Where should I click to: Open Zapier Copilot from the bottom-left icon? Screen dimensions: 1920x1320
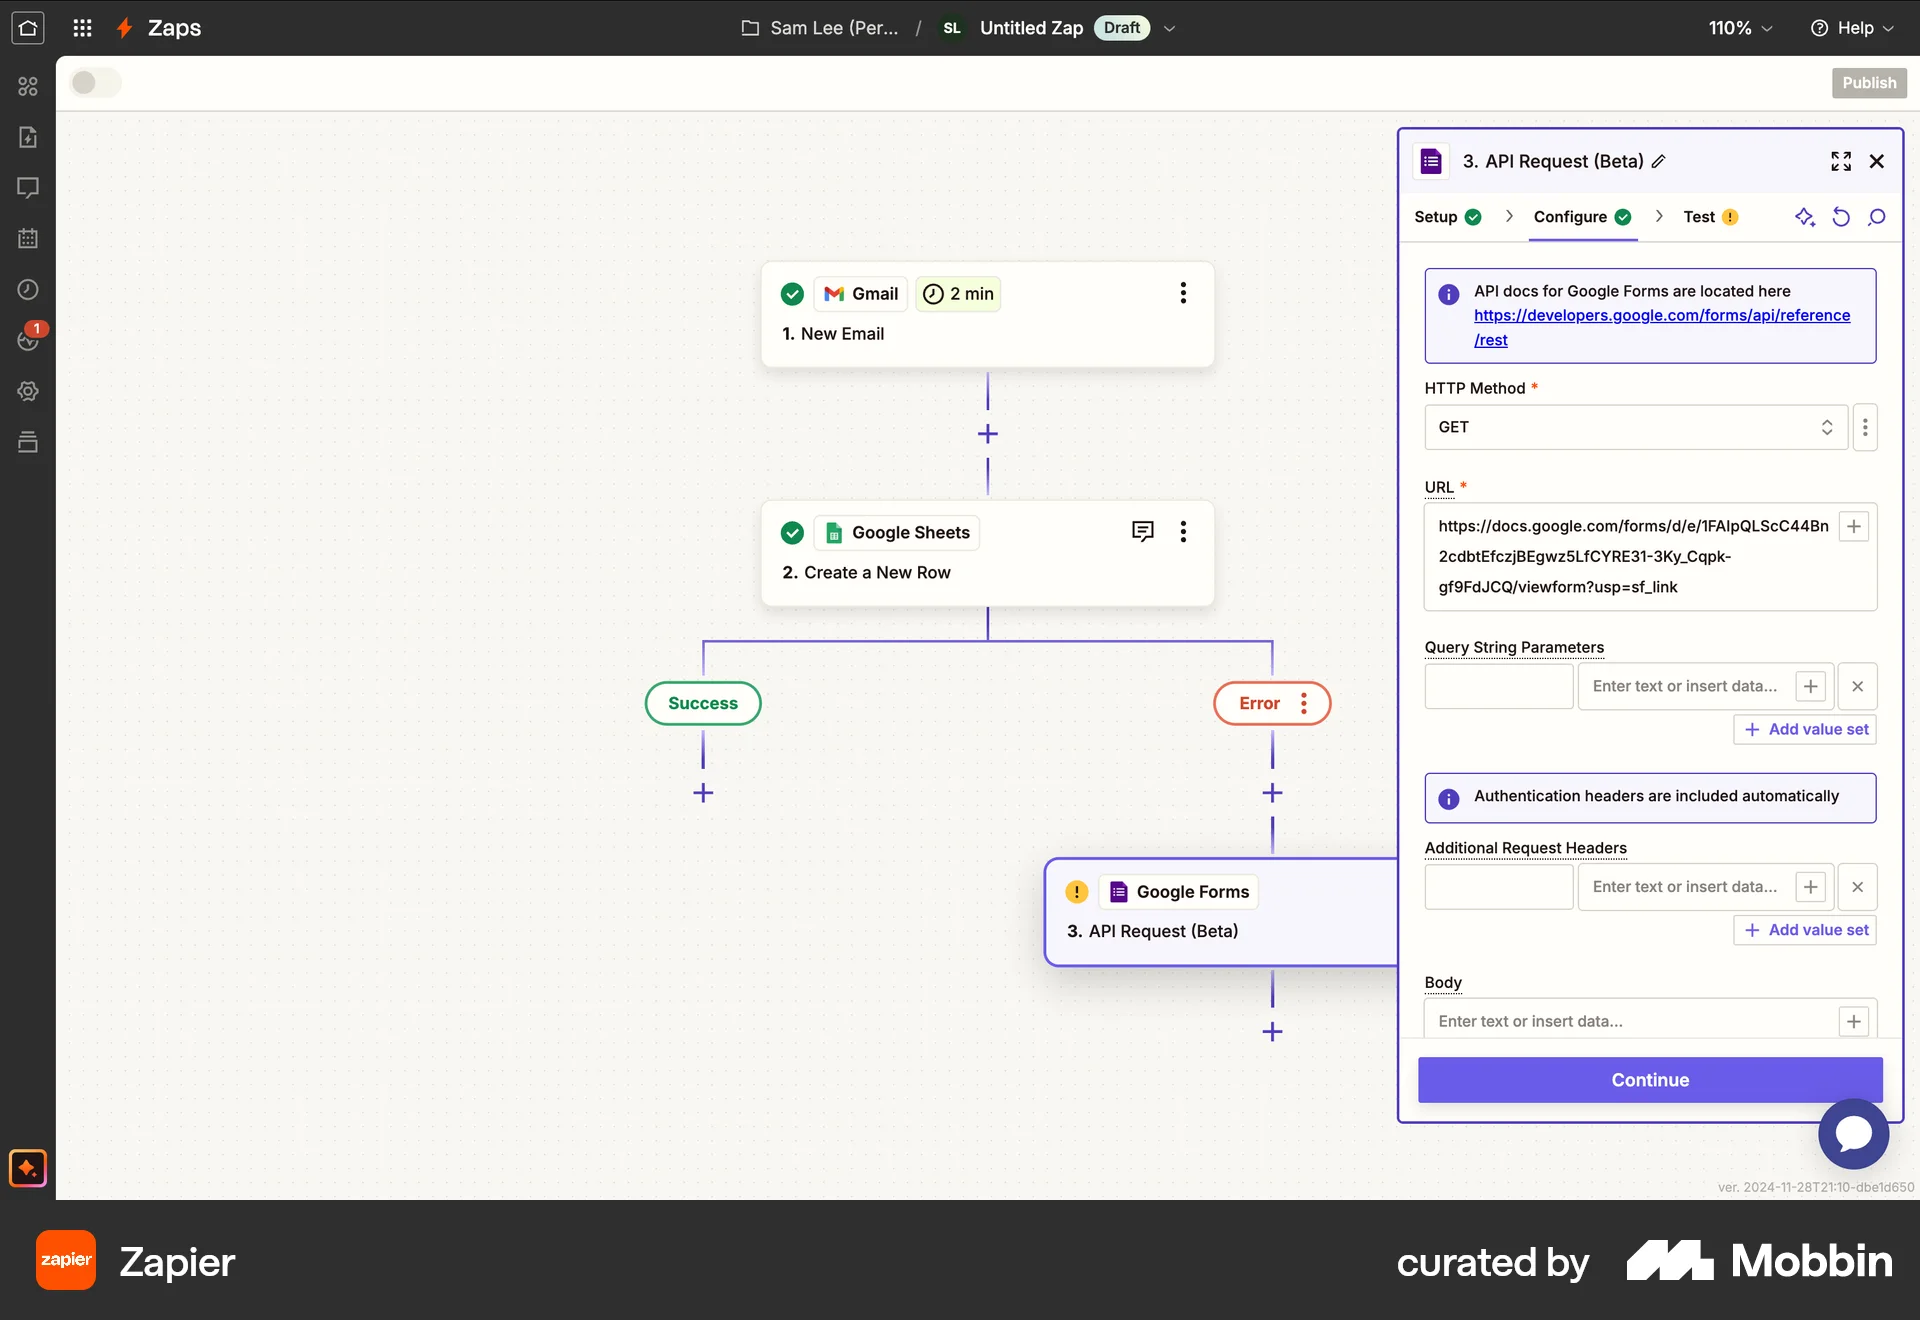point(27,1168)
